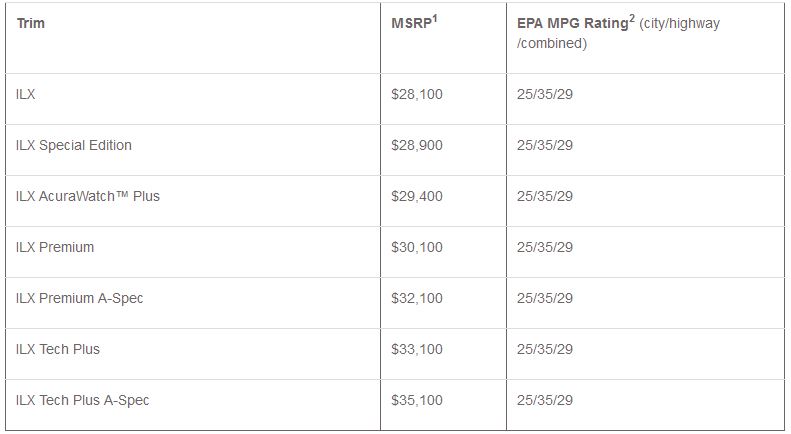Click the $32,100 price
The image size is (791, 434).
(417, 298)
